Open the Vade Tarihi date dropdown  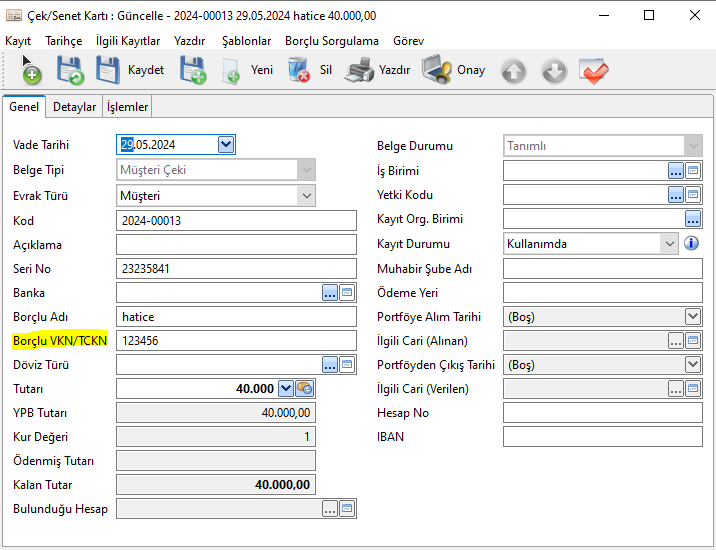[226, 145]
